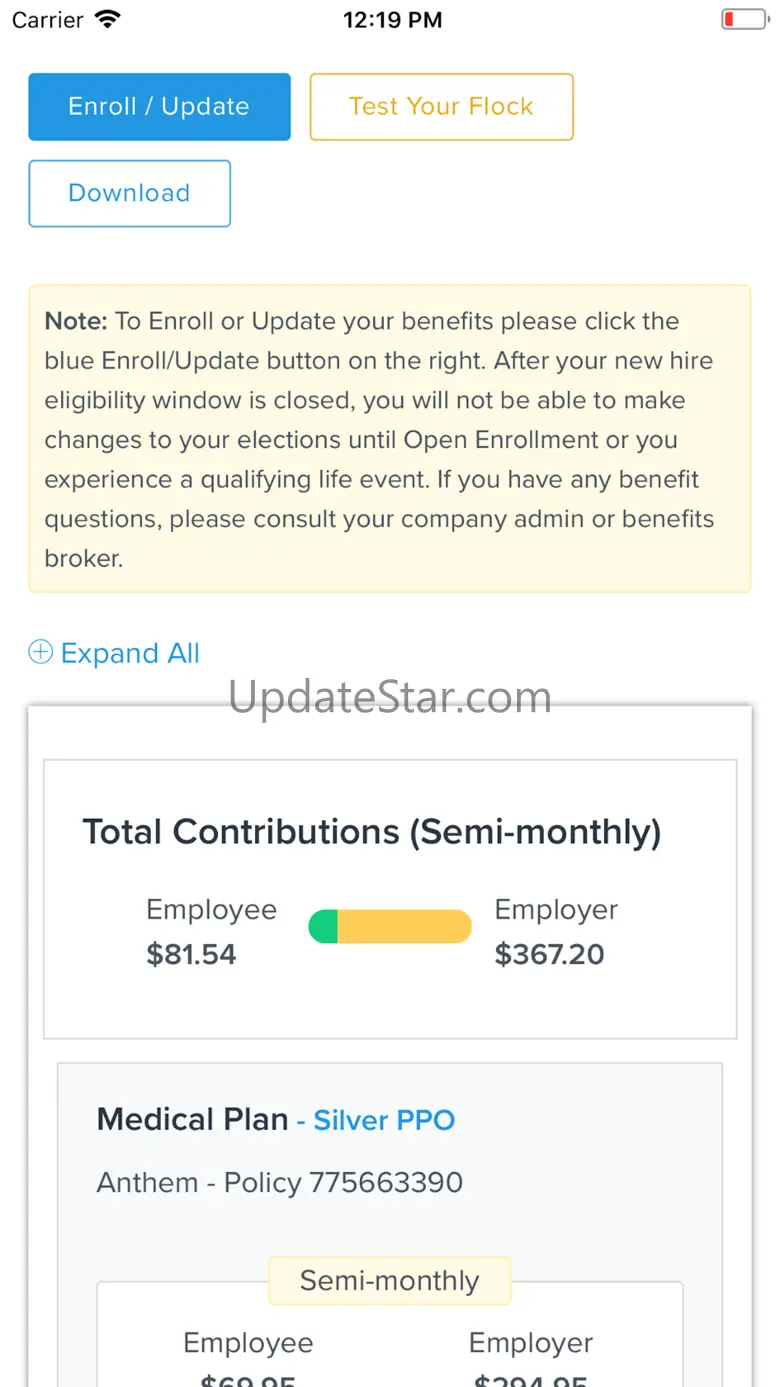The image size is (780, 1387).
Task: Tap the 12:19 PM clock in status bar
Action: [x=392, y=20]
